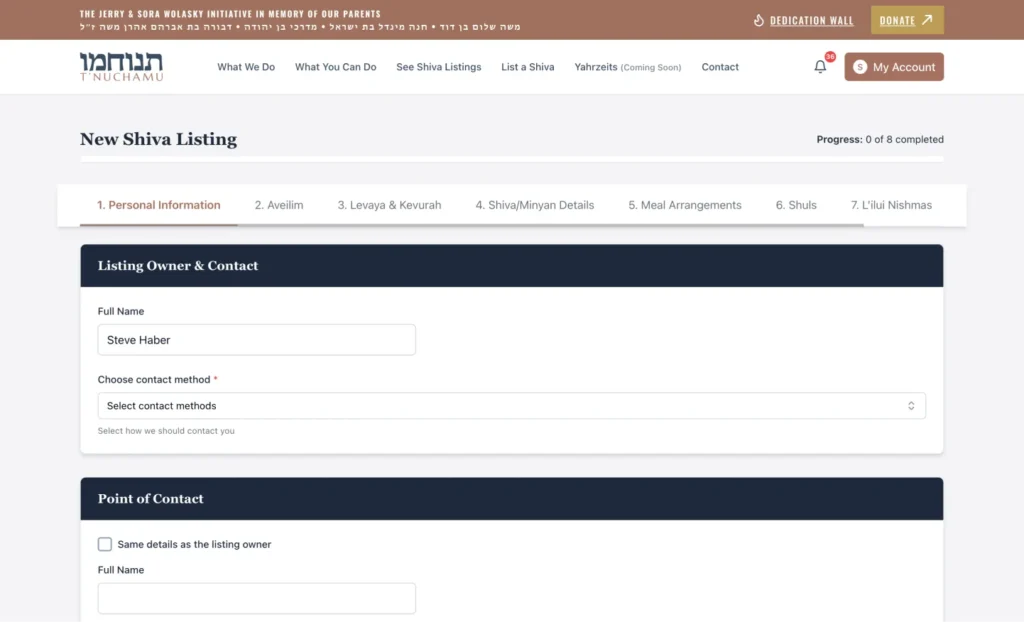Click the contact method dropdown chevron arrows
The image size is (1024, 622).
[911, 406]
